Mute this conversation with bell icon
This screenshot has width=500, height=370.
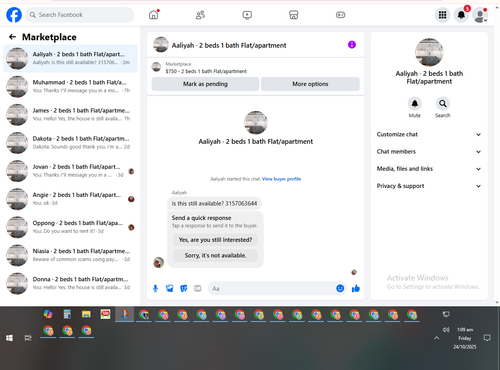[x=415, y=104]
